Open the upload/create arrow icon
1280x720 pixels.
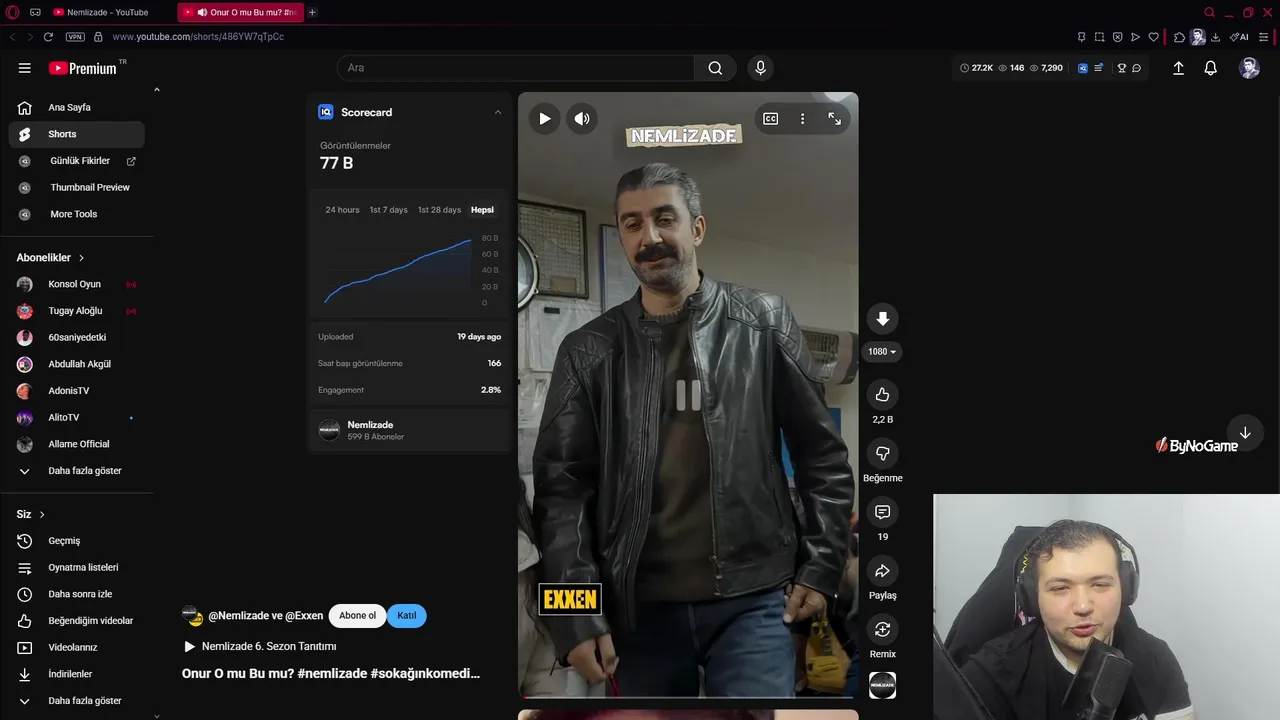(1178, 68)
